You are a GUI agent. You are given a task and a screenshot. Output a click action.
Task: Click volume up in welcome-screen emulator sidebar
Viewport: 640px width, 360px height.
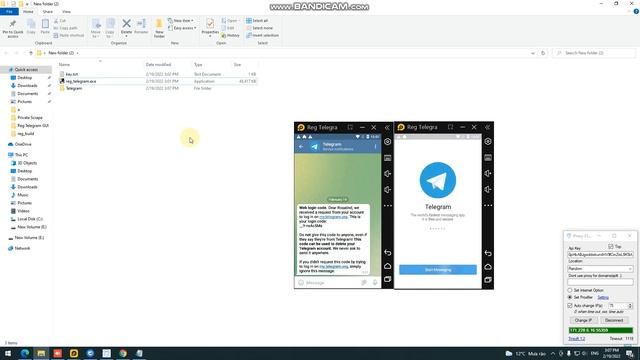(x=488, y=173)
